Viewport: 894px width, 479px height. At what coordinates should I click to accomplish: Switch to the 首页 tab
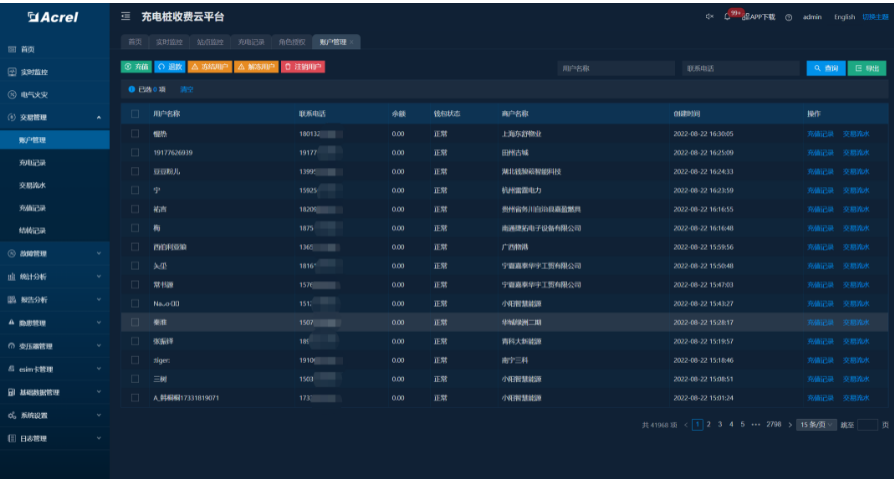click(135, 42)
